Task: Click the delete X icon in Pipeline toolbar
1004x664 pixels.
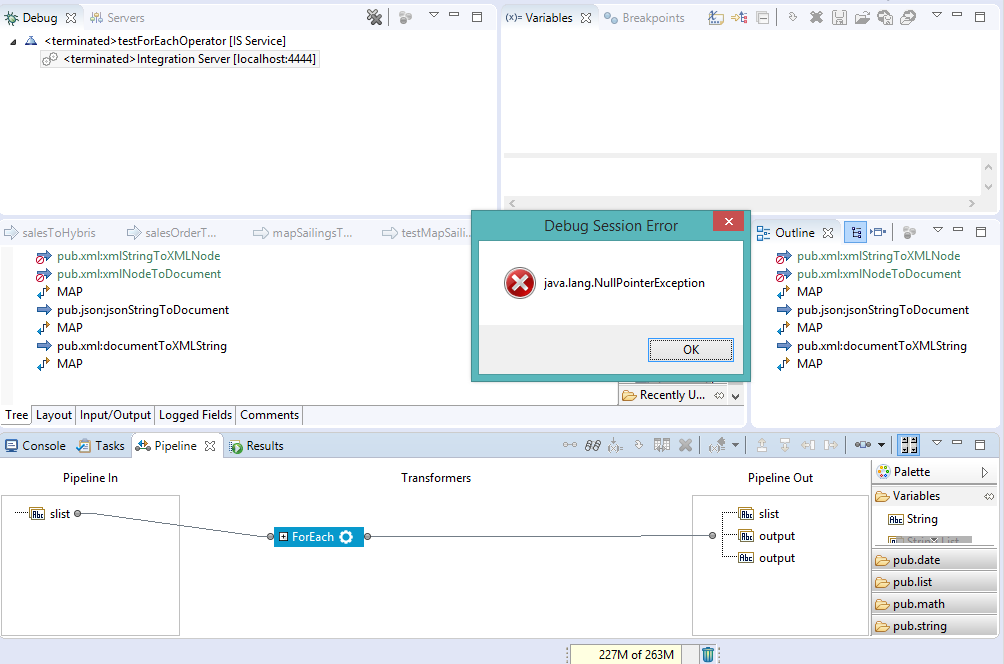Action: coord(685,445)
